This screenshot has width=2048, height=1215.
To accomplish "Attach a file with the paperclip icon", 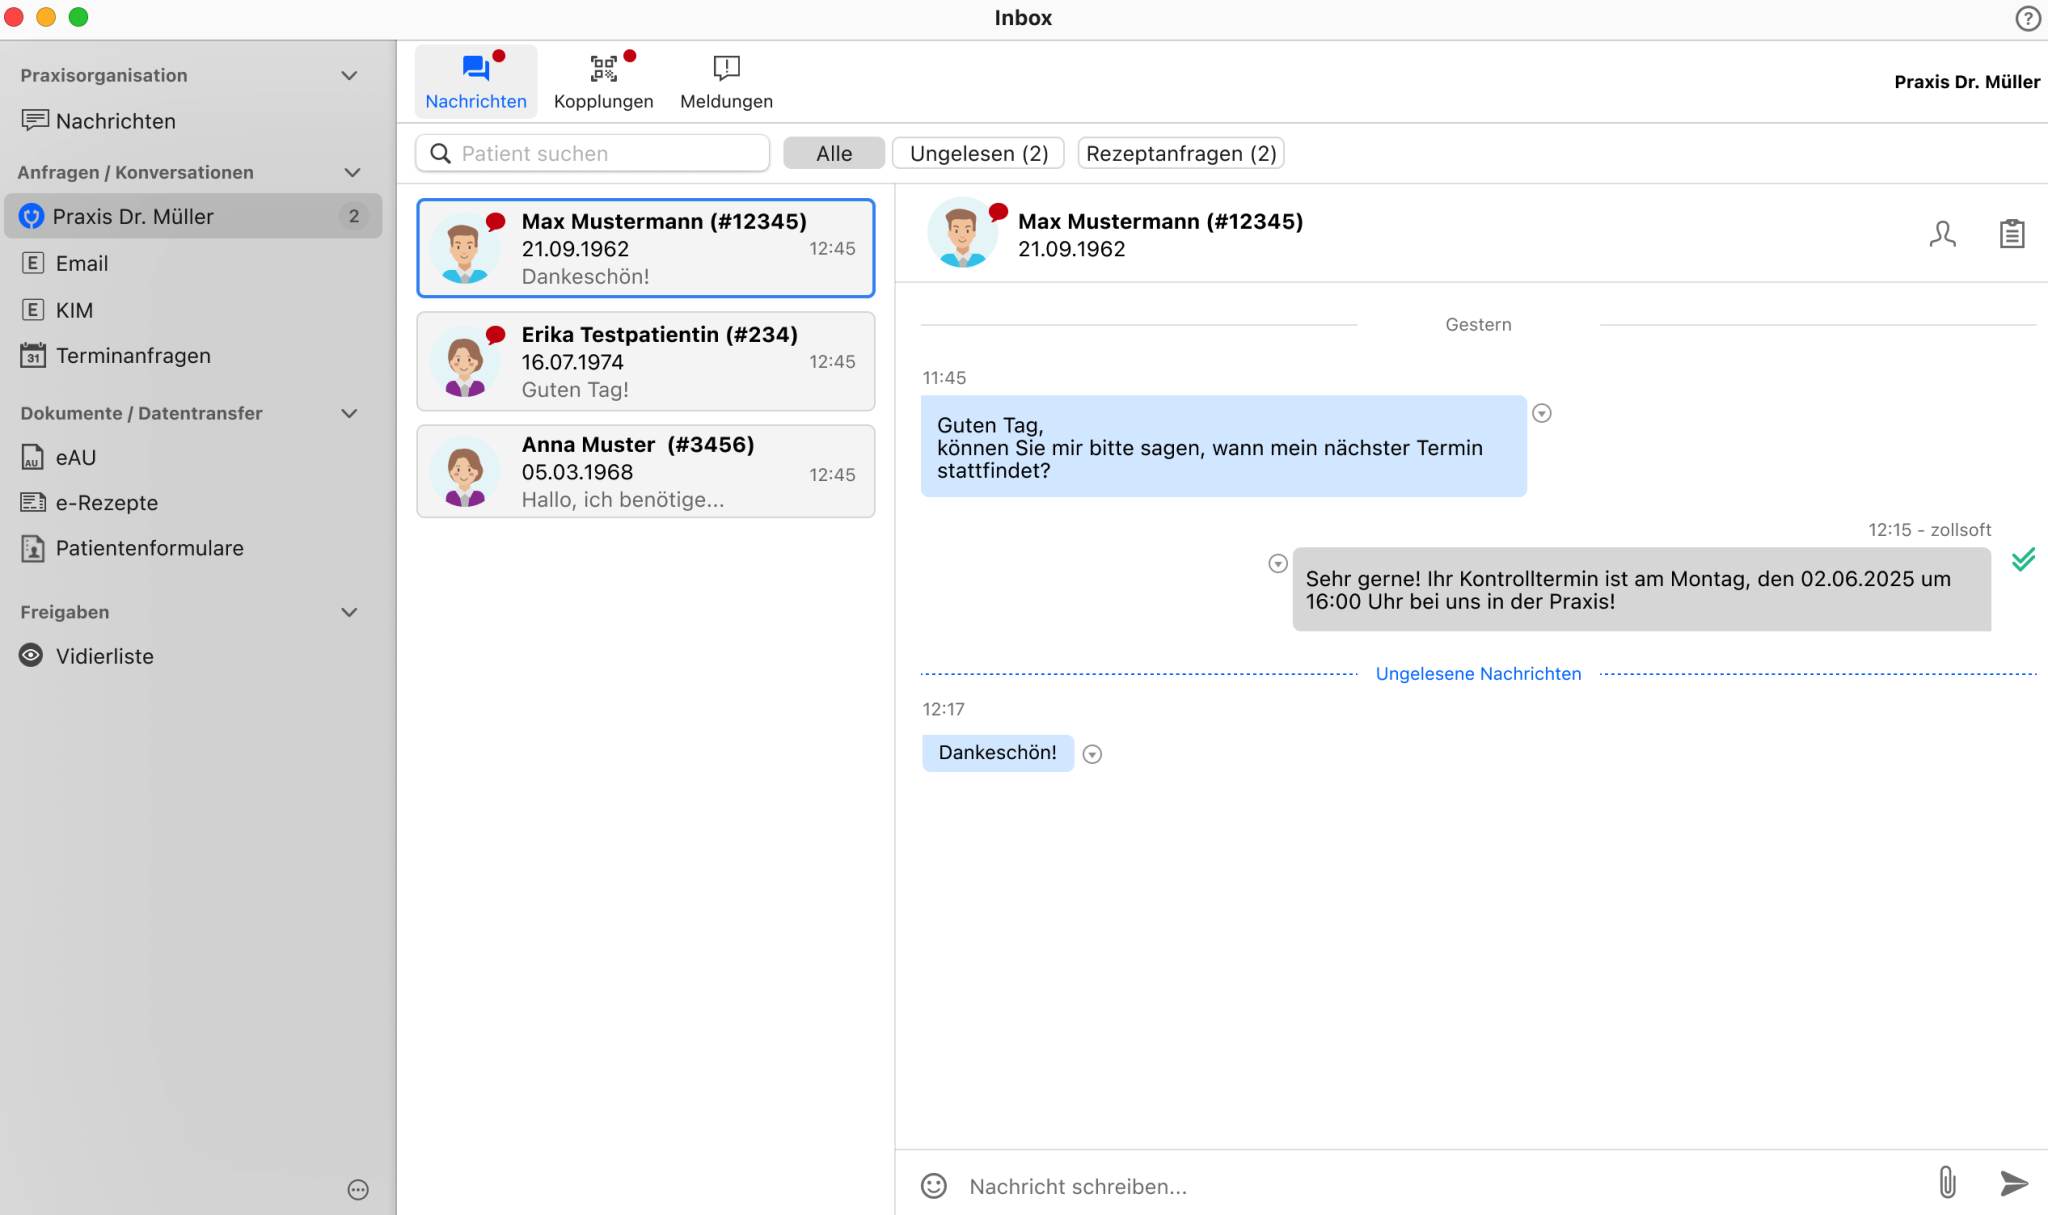I will point(1947,1183).
